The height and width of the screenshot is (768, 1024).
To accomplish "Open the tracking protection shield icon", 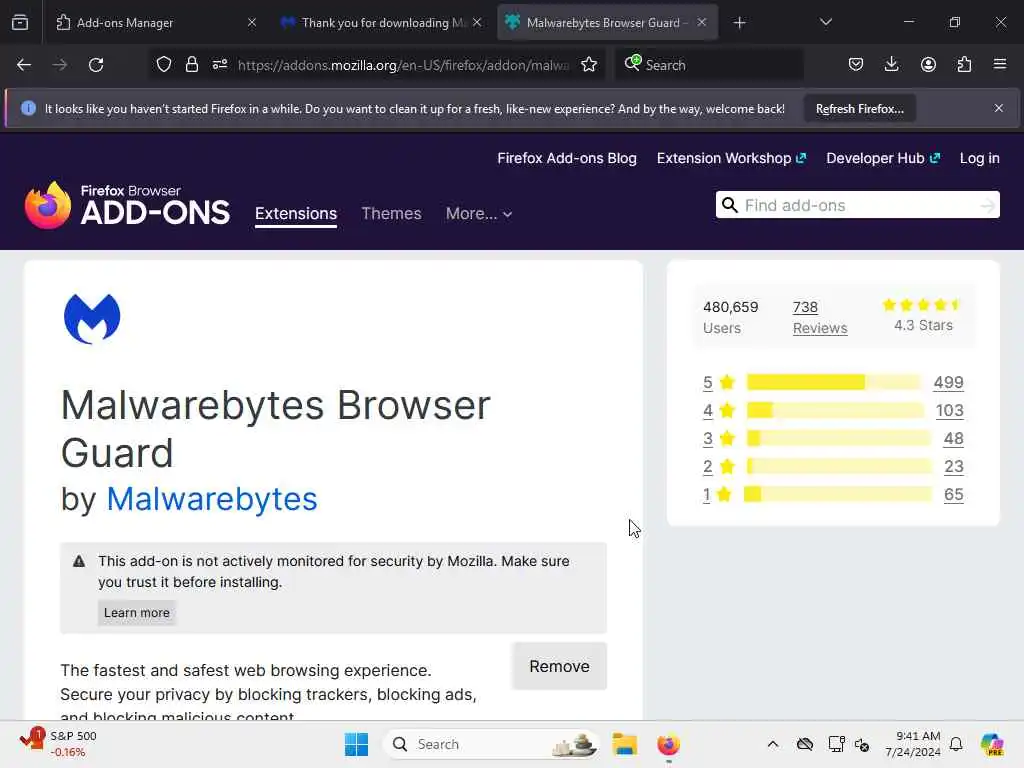I will click(x=164, y=64).
